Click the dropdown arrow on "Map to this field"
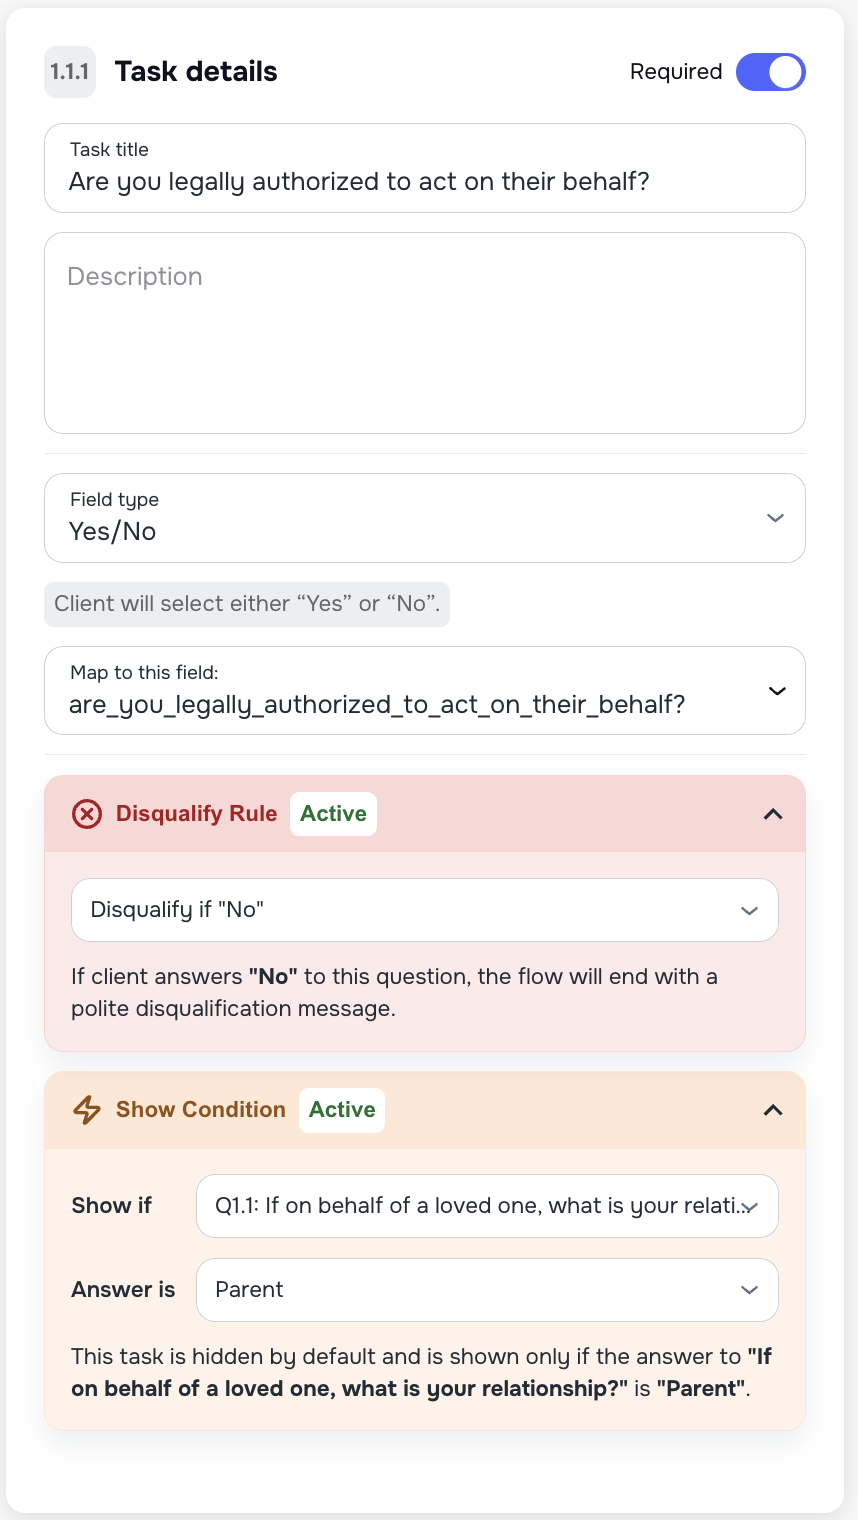858x1520 pixels. [775, 690]
